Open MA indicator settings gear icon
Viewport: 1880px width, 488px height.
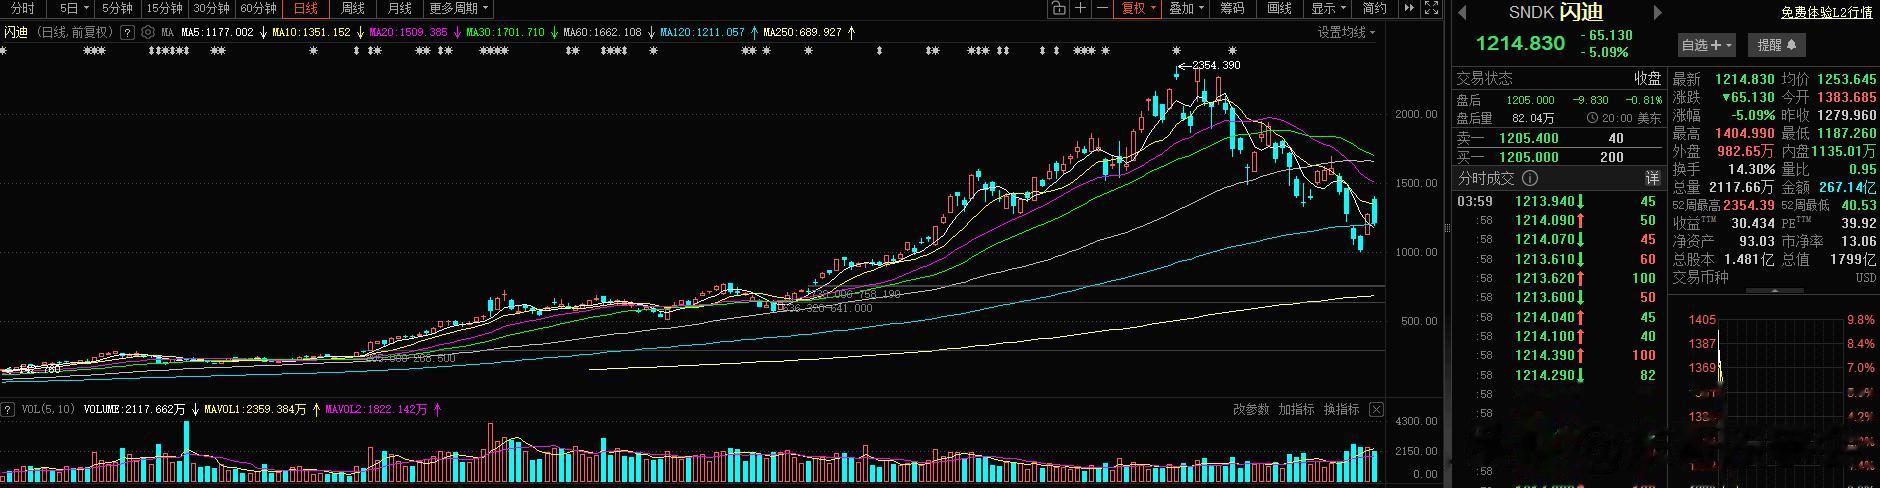[x=148, y=32]
